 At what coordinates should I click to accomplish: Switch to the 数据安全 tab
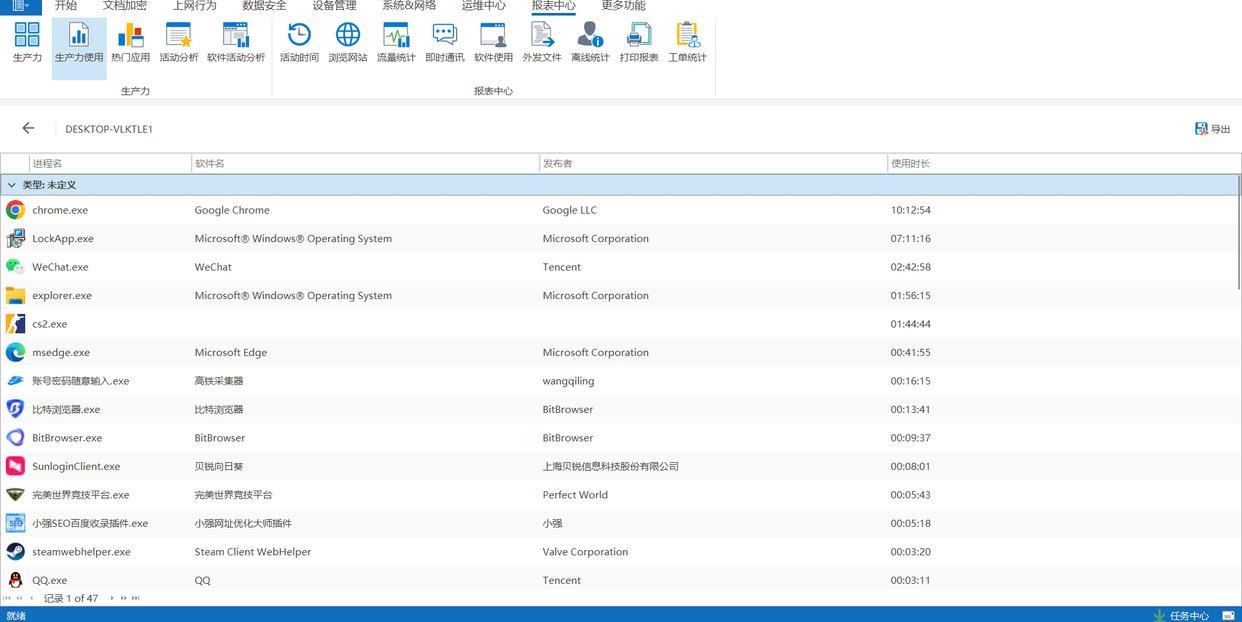pyautogui.click(x=264, y=6)
